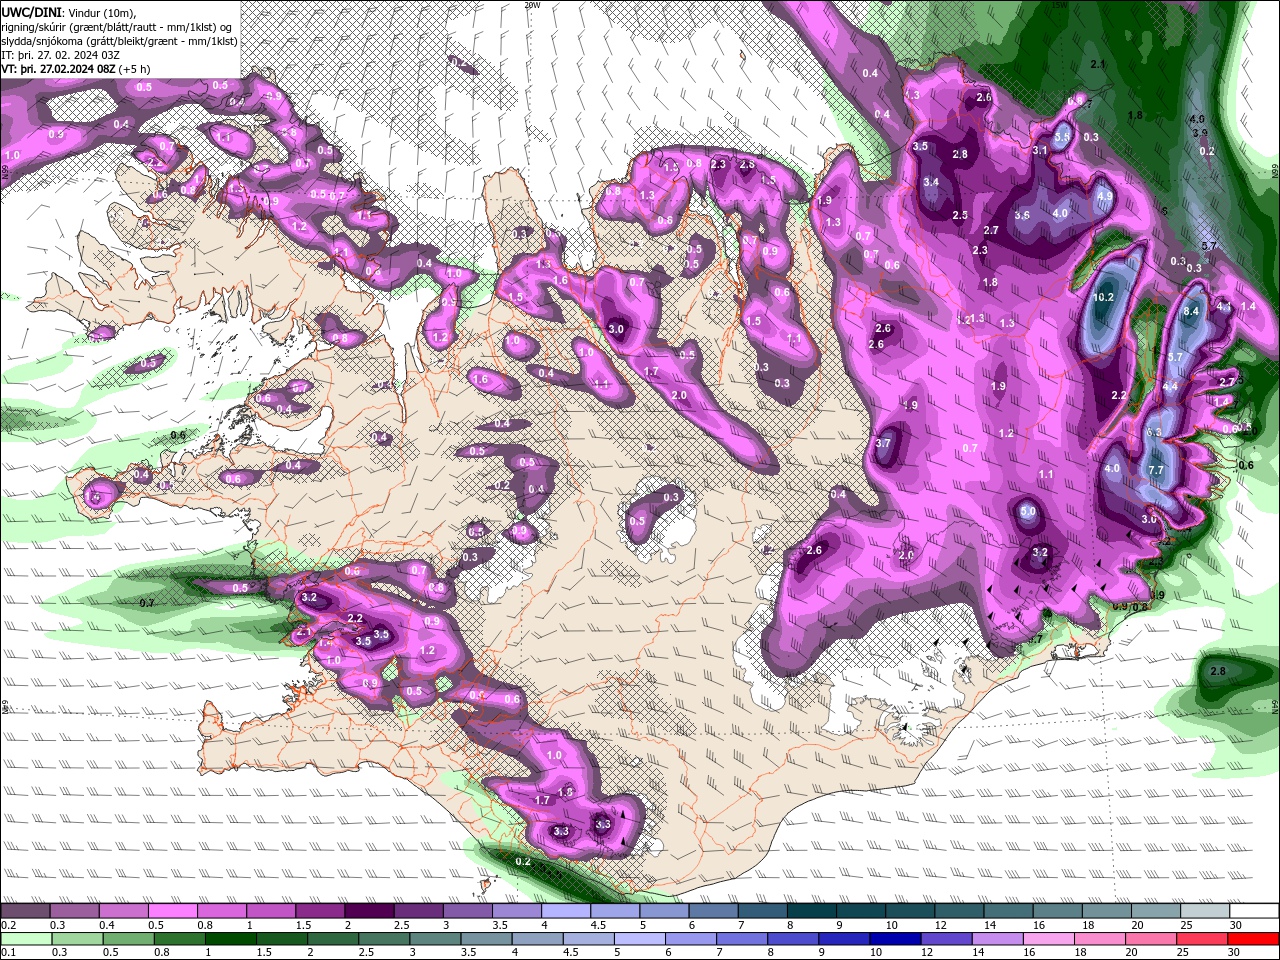The image size is (1280, 960).
Task: Click the white snow swatch labeled 30
Action: [1255, 911]
